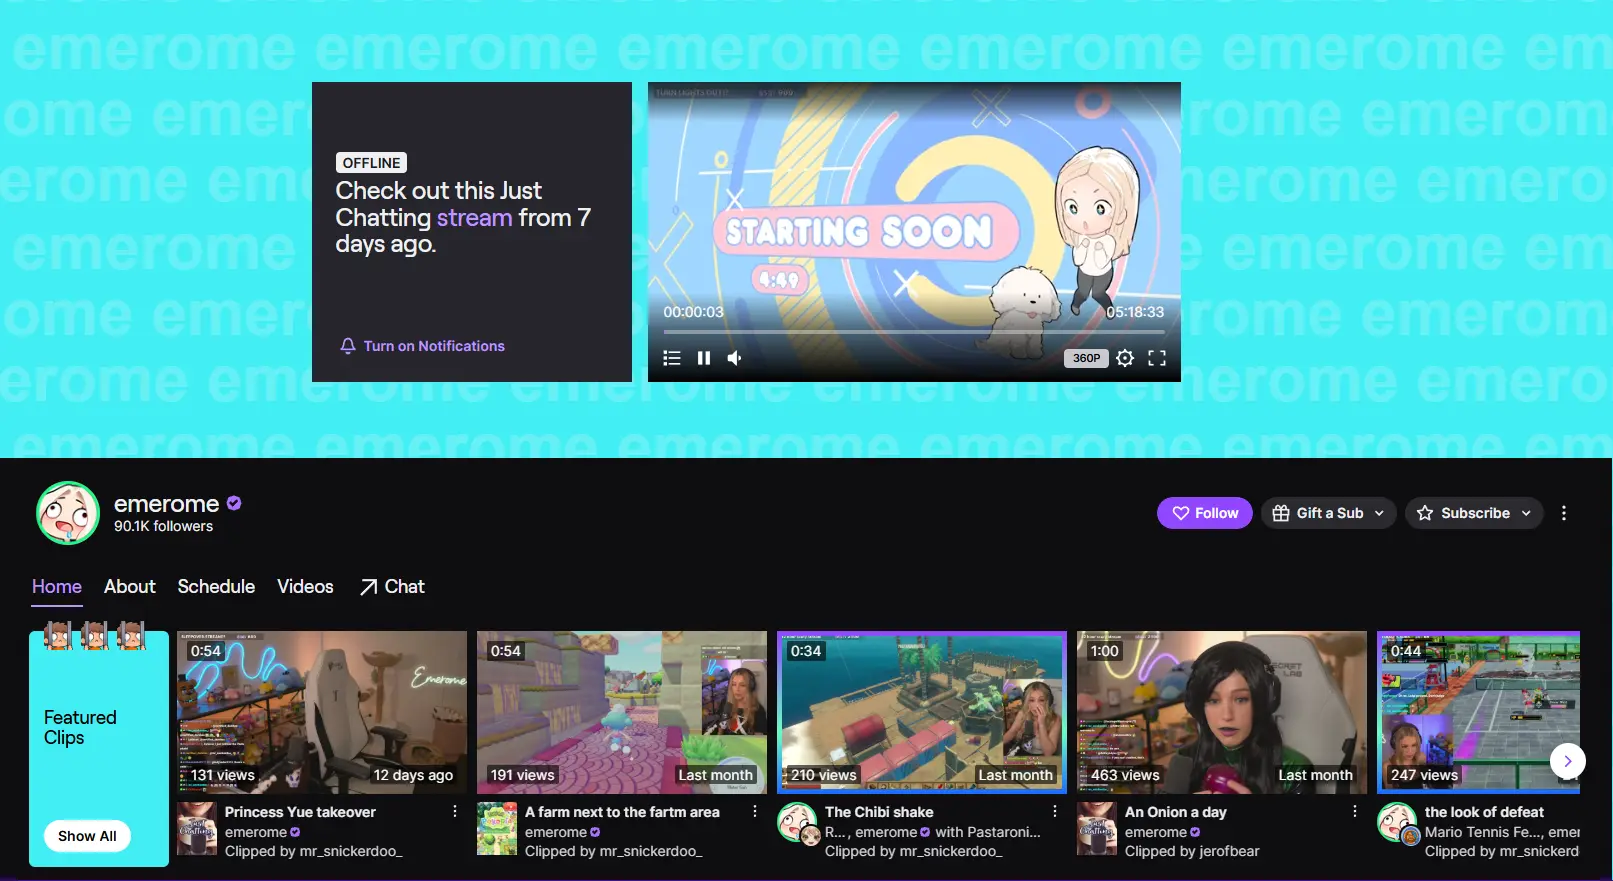Follow the emerome channel
This screenshot has width=1613, height=881.
coord(1205,513)
